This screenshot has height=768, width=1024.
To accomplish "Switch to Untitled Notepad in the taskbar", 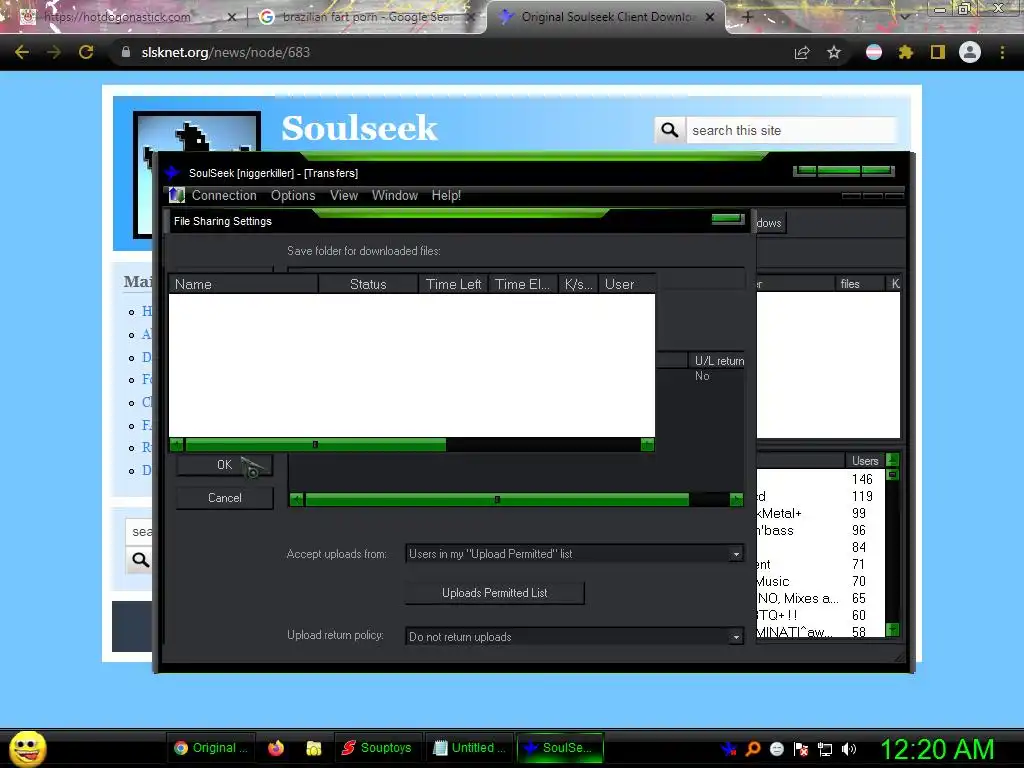I will click(x=470, y=748).
